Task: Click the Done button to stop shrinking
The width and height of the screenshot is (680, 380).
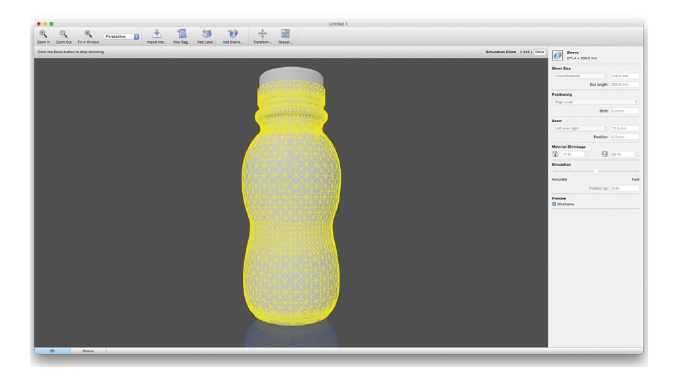Action: click(x=539, y=52)
